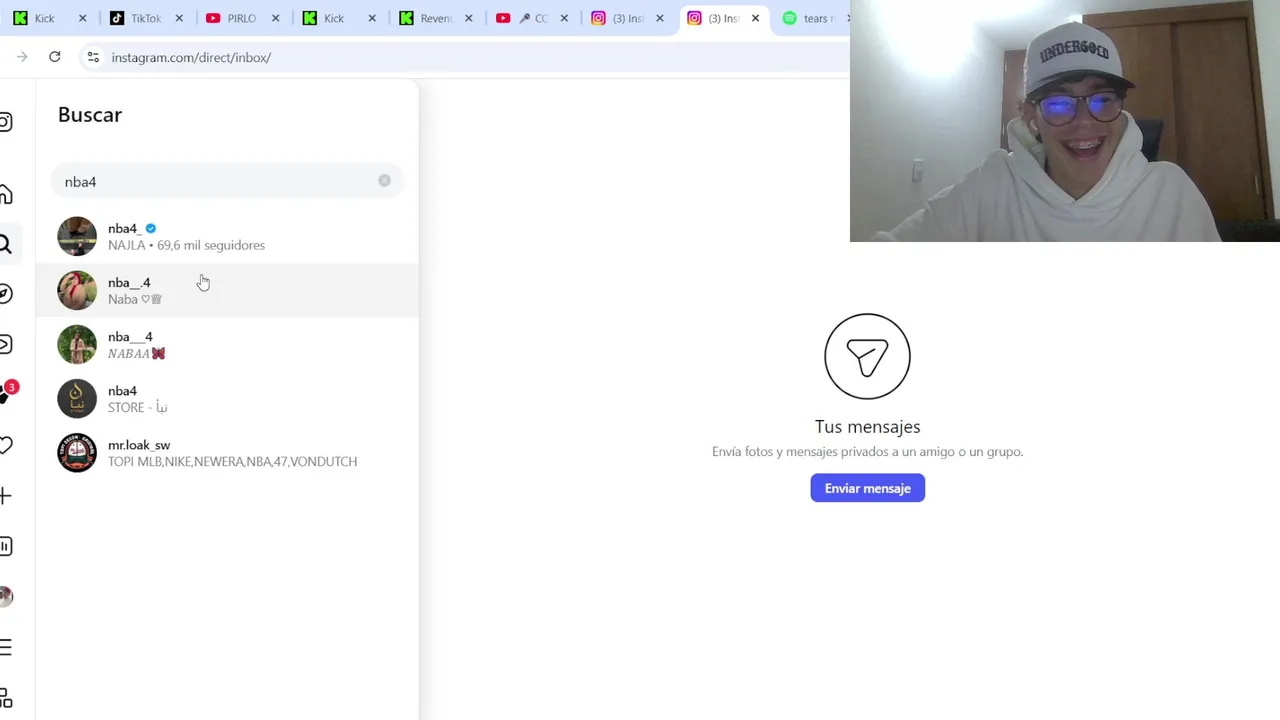Image resolution: width=1280 pixels, height=720 pixels.
Task: Click the Buscar heading
Action: [90, 114]
